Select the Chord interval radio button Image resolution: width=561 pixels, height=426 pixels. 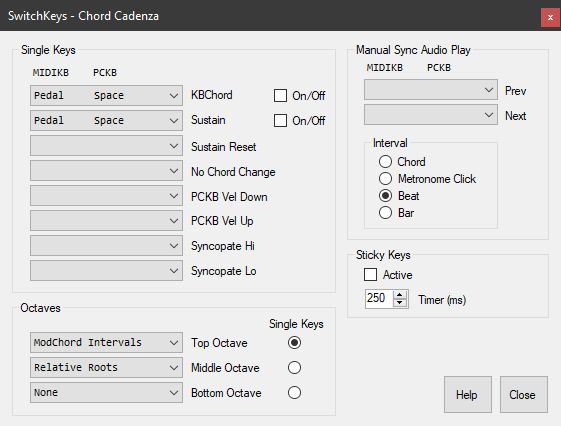385,162
